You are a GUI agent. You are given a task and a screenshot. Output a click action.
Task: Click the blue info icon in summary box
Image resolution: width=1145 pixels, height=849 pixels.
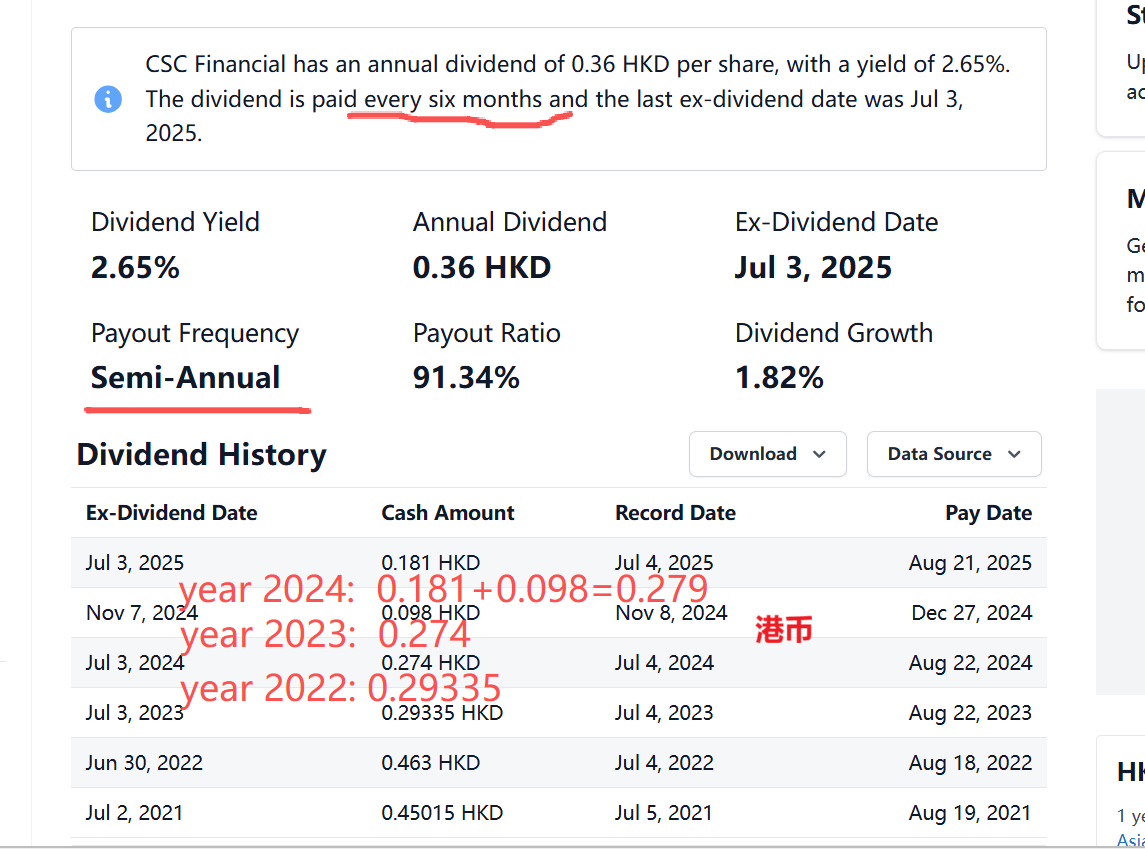click(108, 99)
